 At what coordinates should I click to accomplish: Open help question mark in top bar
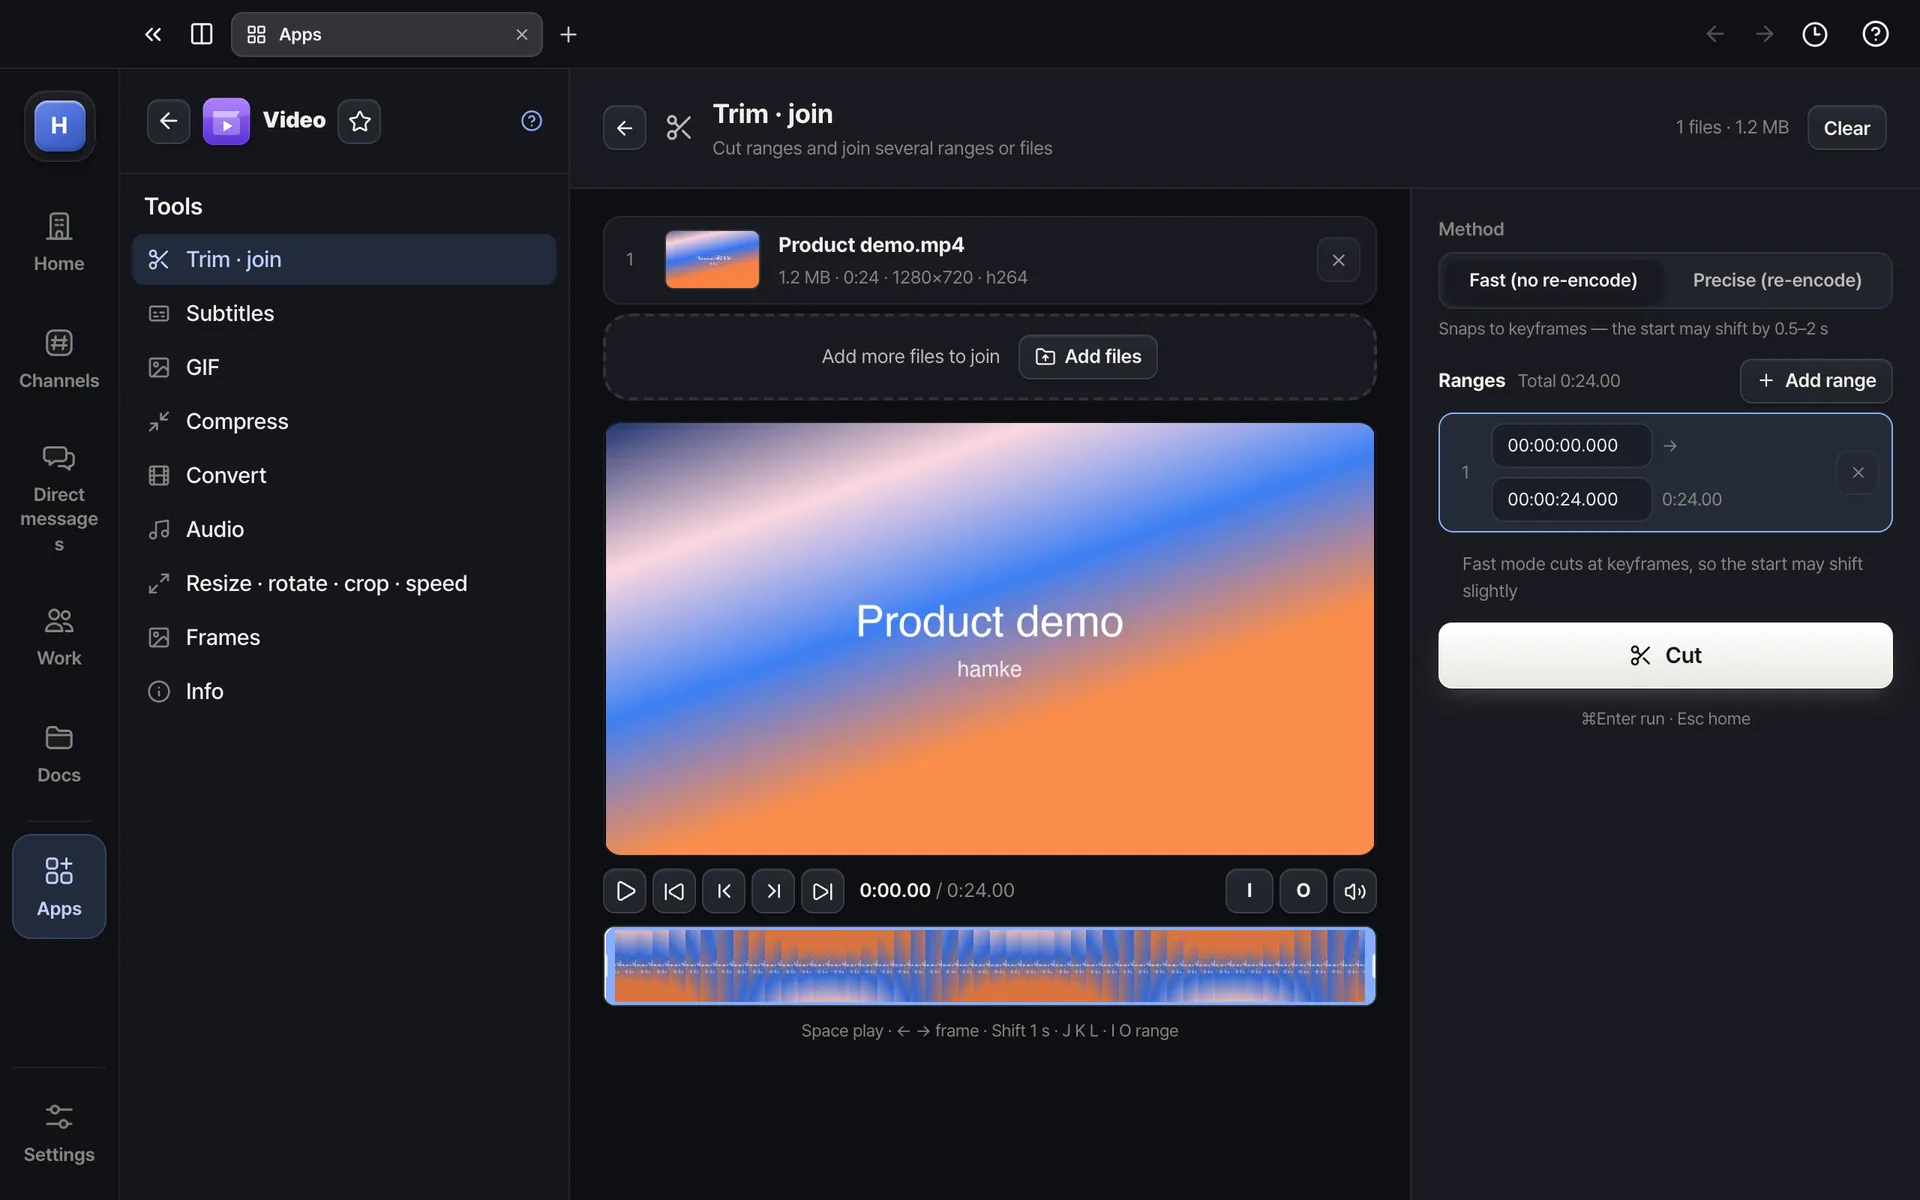point(1875,34)
